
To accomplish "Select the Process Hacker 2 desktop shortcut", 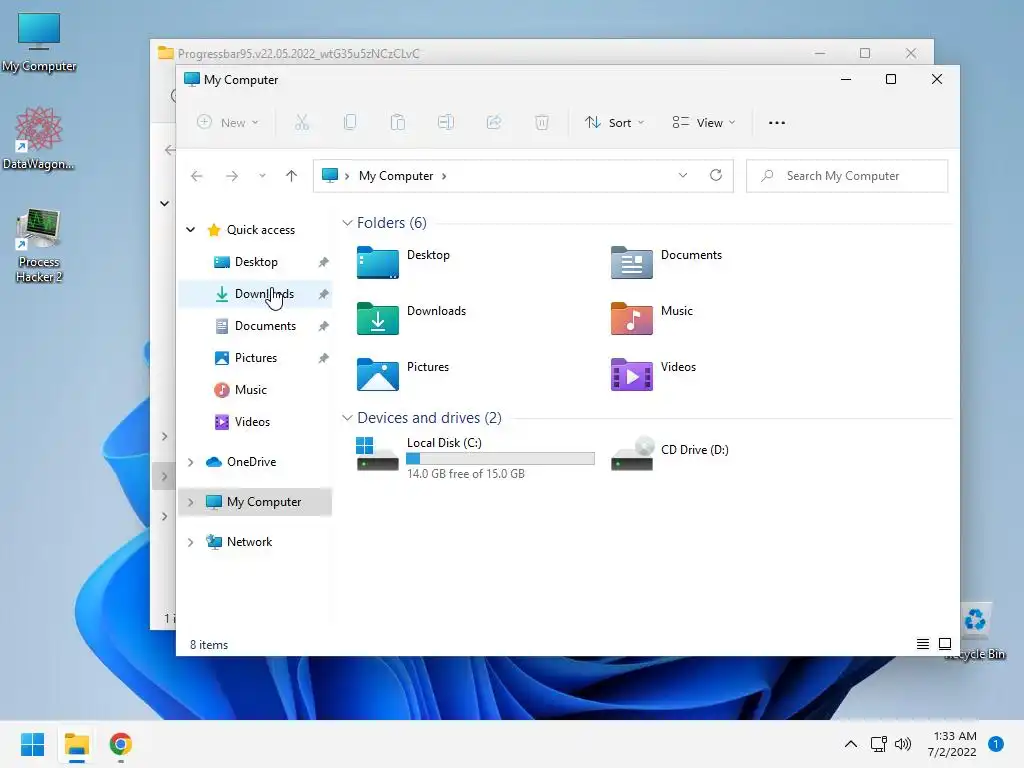I will (x=39, y=246).
